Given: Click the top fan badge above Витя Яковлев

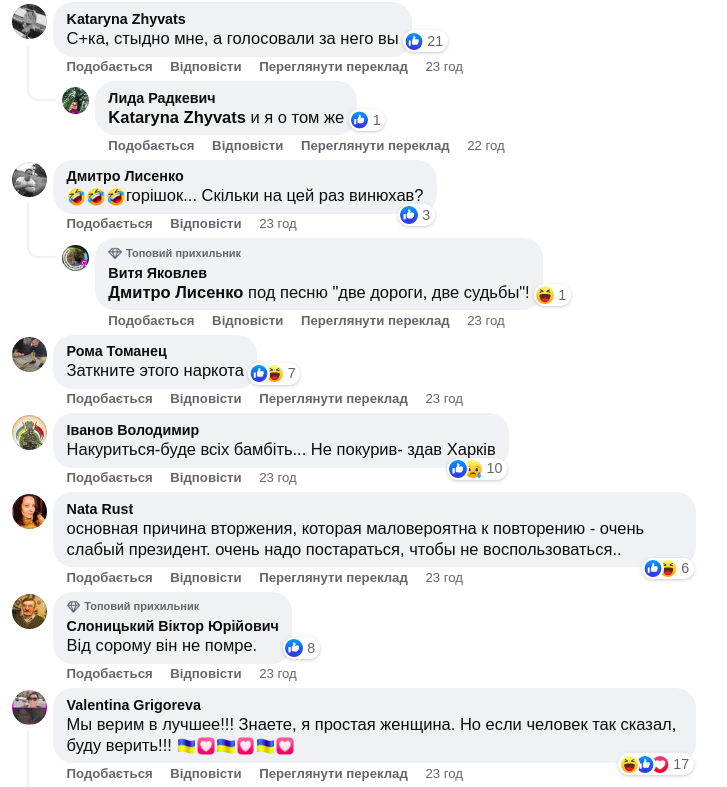Looking at the screenshot, I should [174, 253].
